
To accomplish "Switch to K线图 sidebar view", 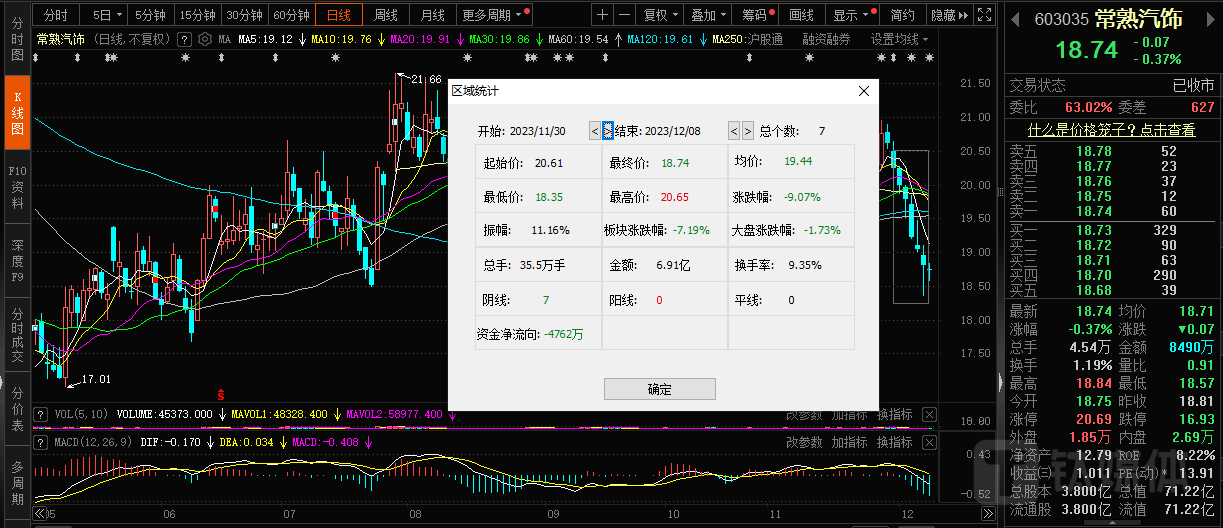I will (16, 112).
